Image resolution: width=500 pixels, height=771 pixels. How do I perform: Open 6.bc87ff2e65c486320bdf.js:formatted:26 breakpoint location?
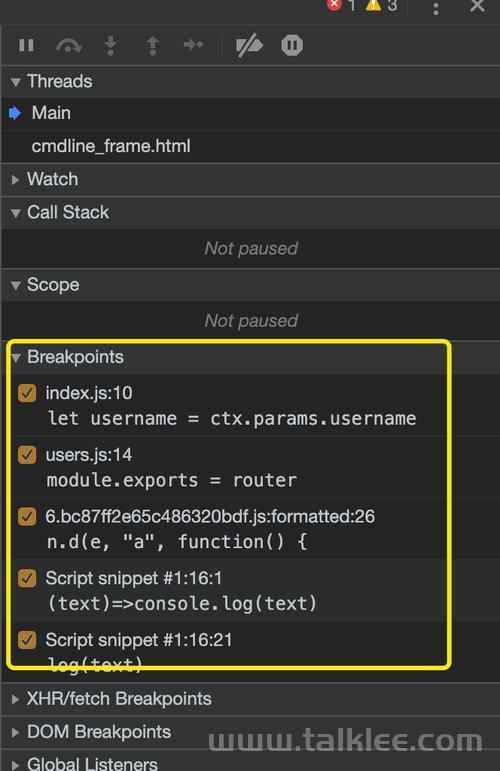coord(210,516)
